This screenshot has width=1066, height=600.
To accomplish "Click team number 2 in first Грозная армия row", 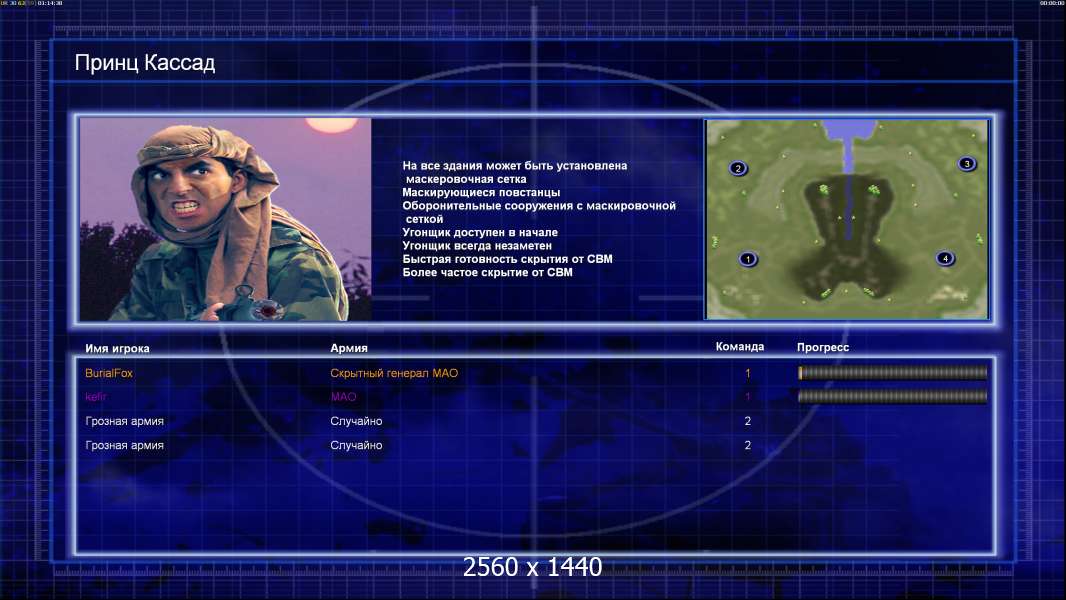I will [747, 421].
